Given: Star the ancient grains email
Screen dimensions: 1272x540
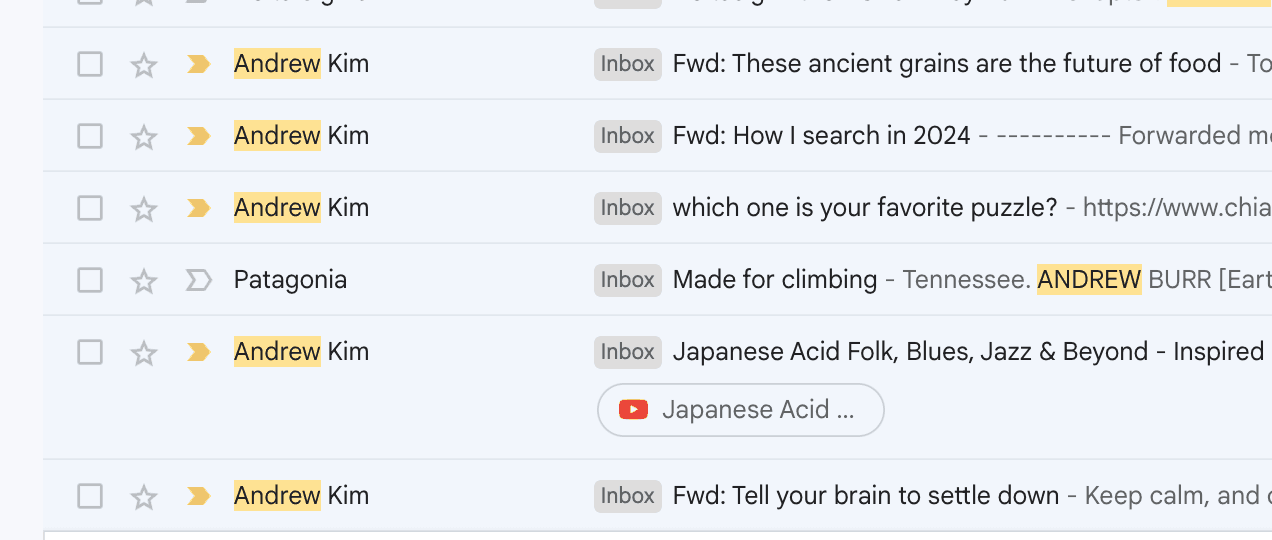Looking at the screenshot, I should (x=144, y=65).
